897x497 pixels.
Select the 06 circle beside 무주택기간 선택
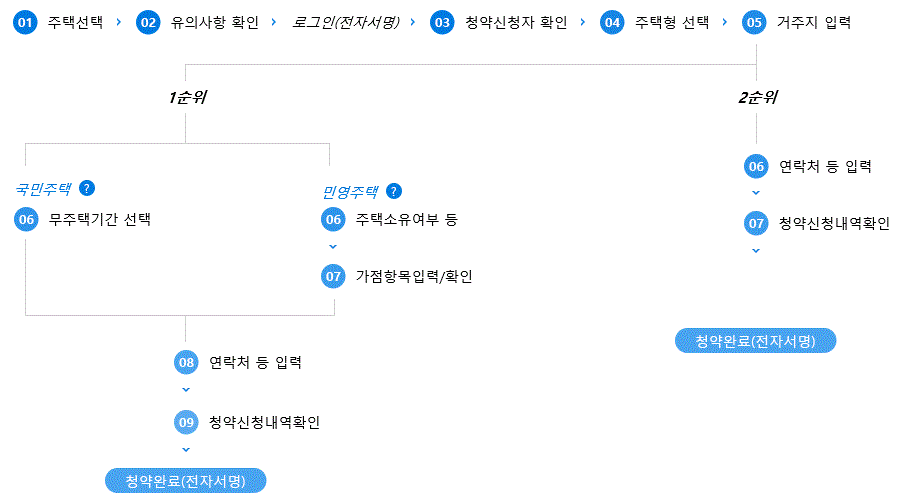[26, 220]
